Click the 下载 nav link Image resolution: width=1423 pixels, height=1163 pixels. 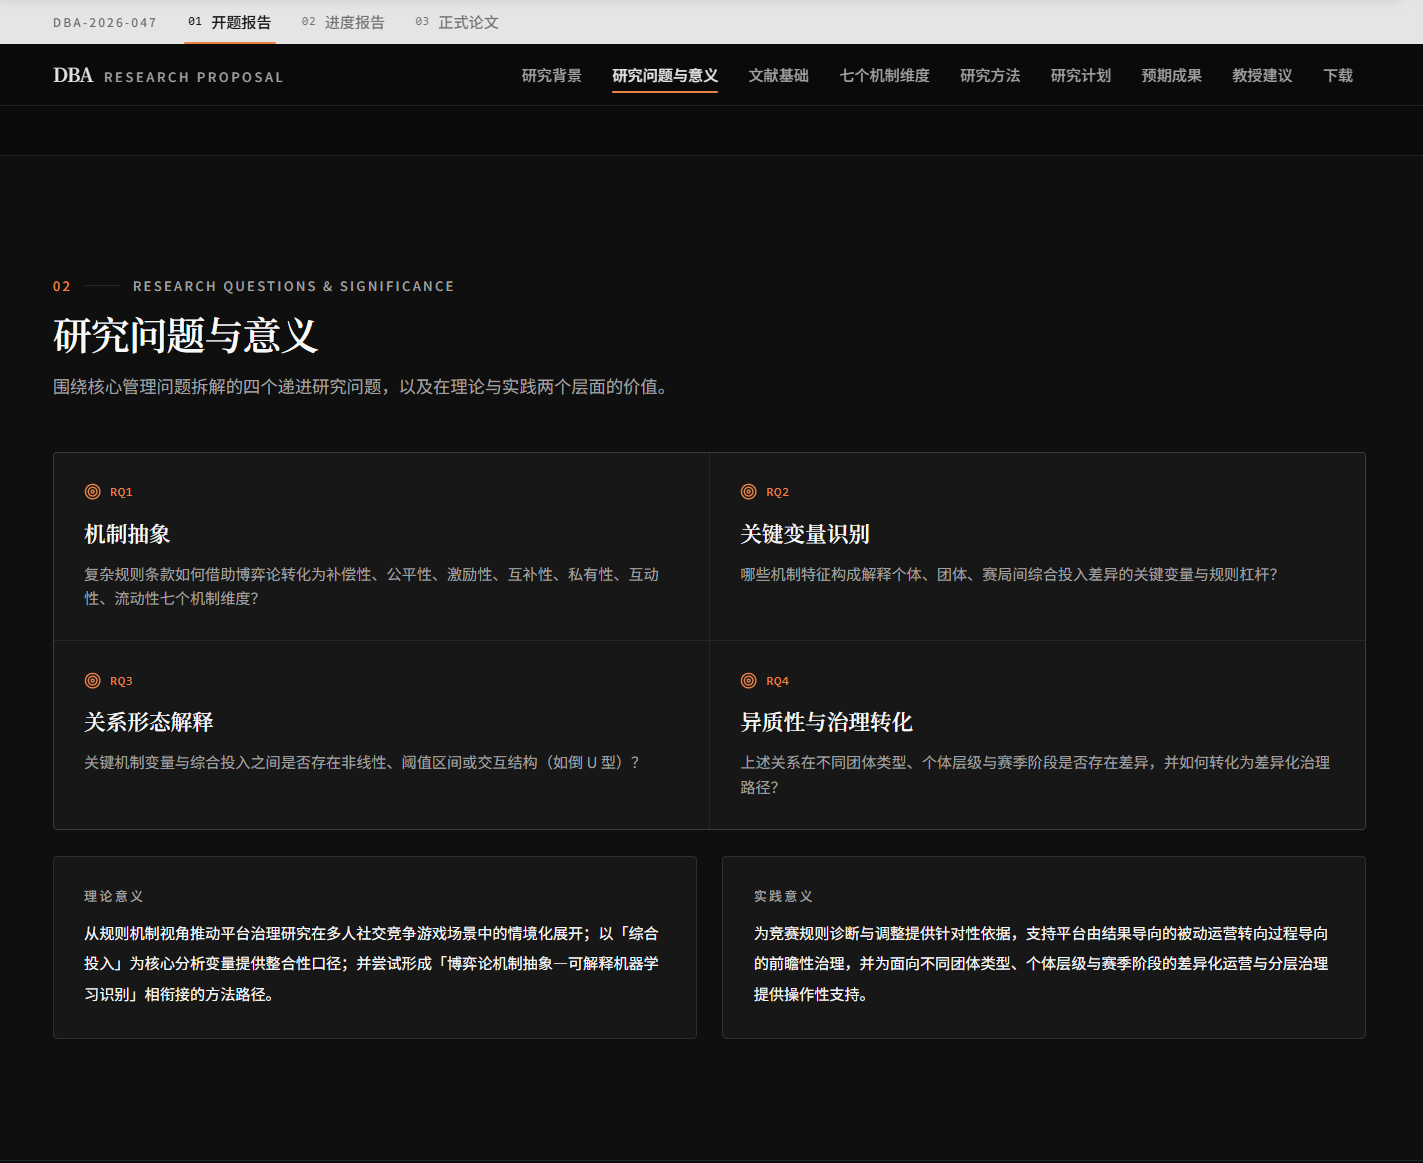pos(1338,76)
